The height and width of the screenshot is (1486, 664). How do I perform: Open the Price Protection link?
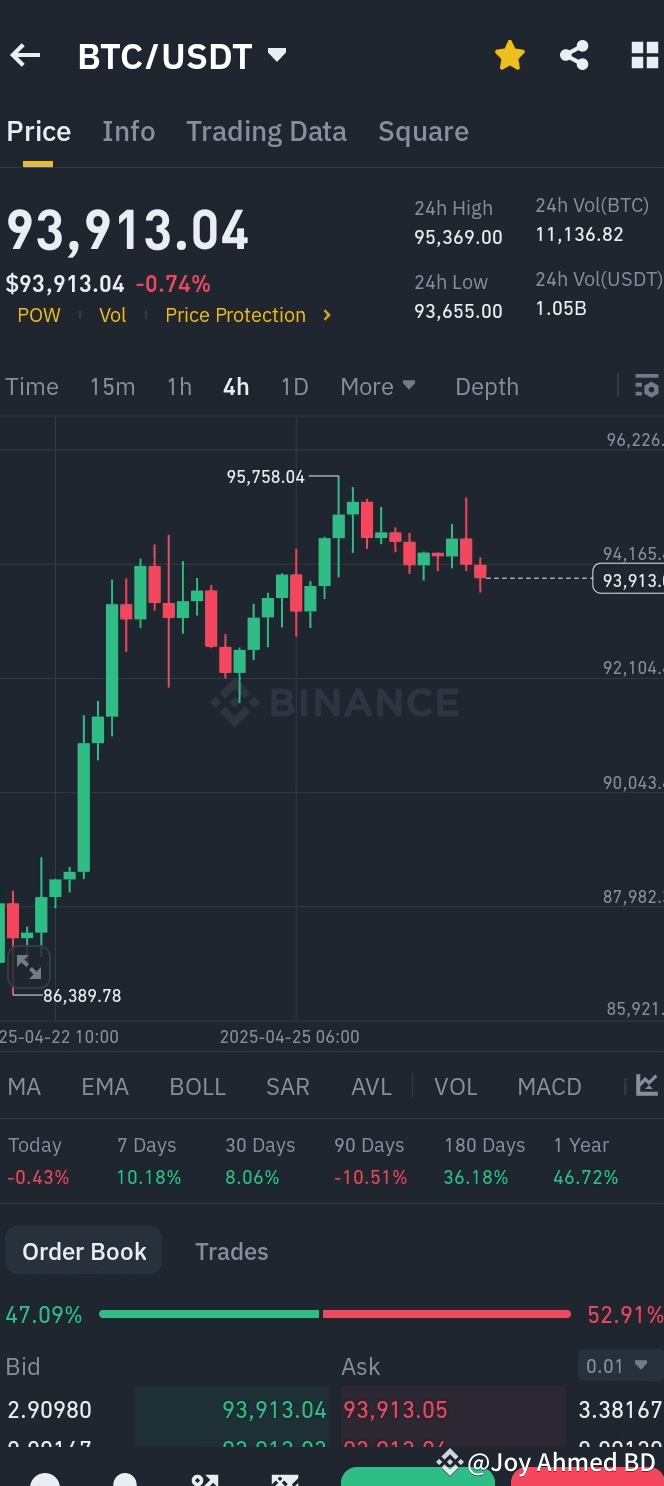(235, 315)
